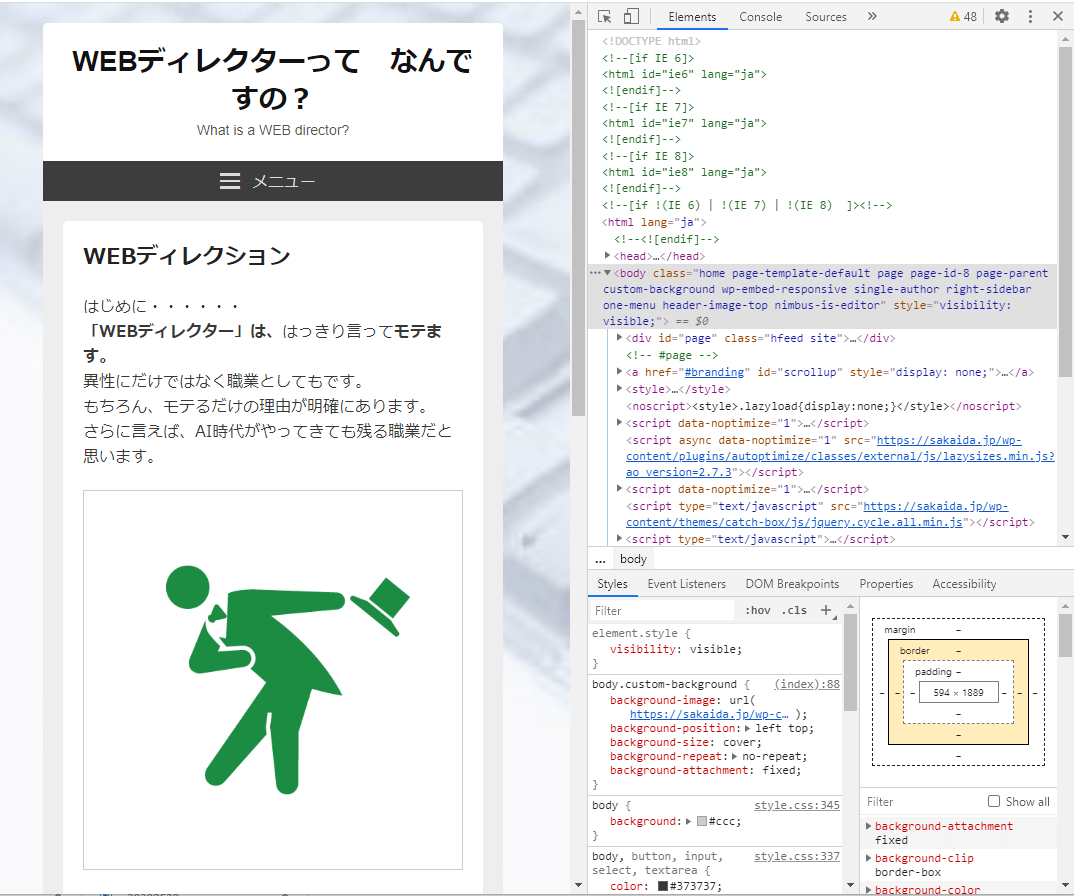
Task: Close the DevTools panel
Action: point(1058,16)
